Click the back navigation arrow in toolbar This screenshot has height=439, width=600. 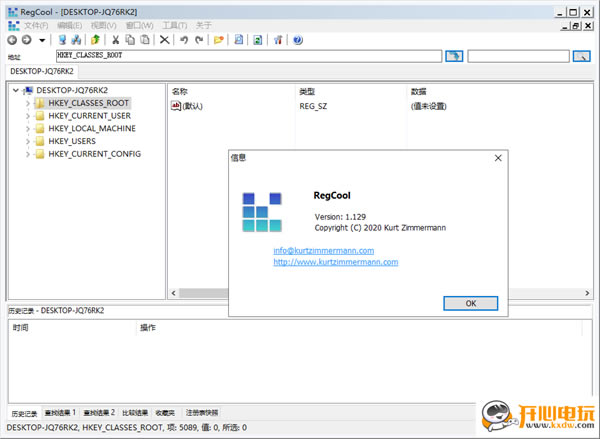pyautogui.click(x=12, y=40)
